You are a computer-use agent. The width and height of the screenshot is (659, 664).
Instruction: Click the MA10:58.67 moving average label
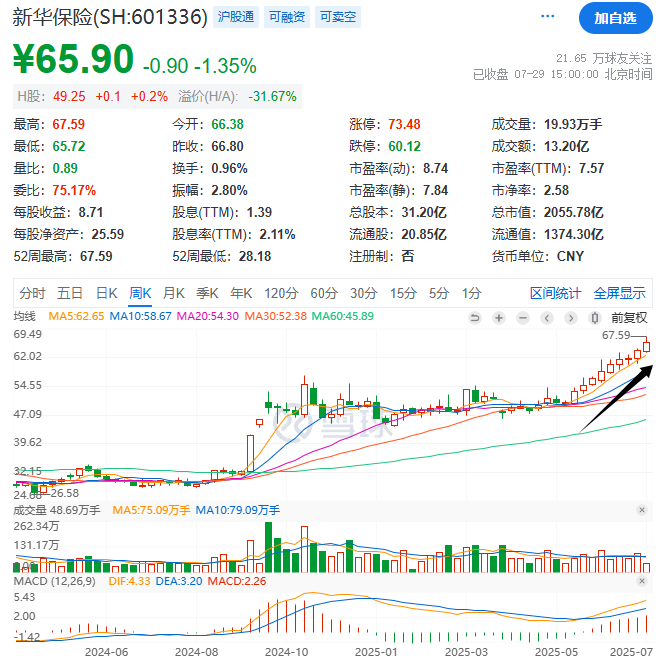pos(140,316)
